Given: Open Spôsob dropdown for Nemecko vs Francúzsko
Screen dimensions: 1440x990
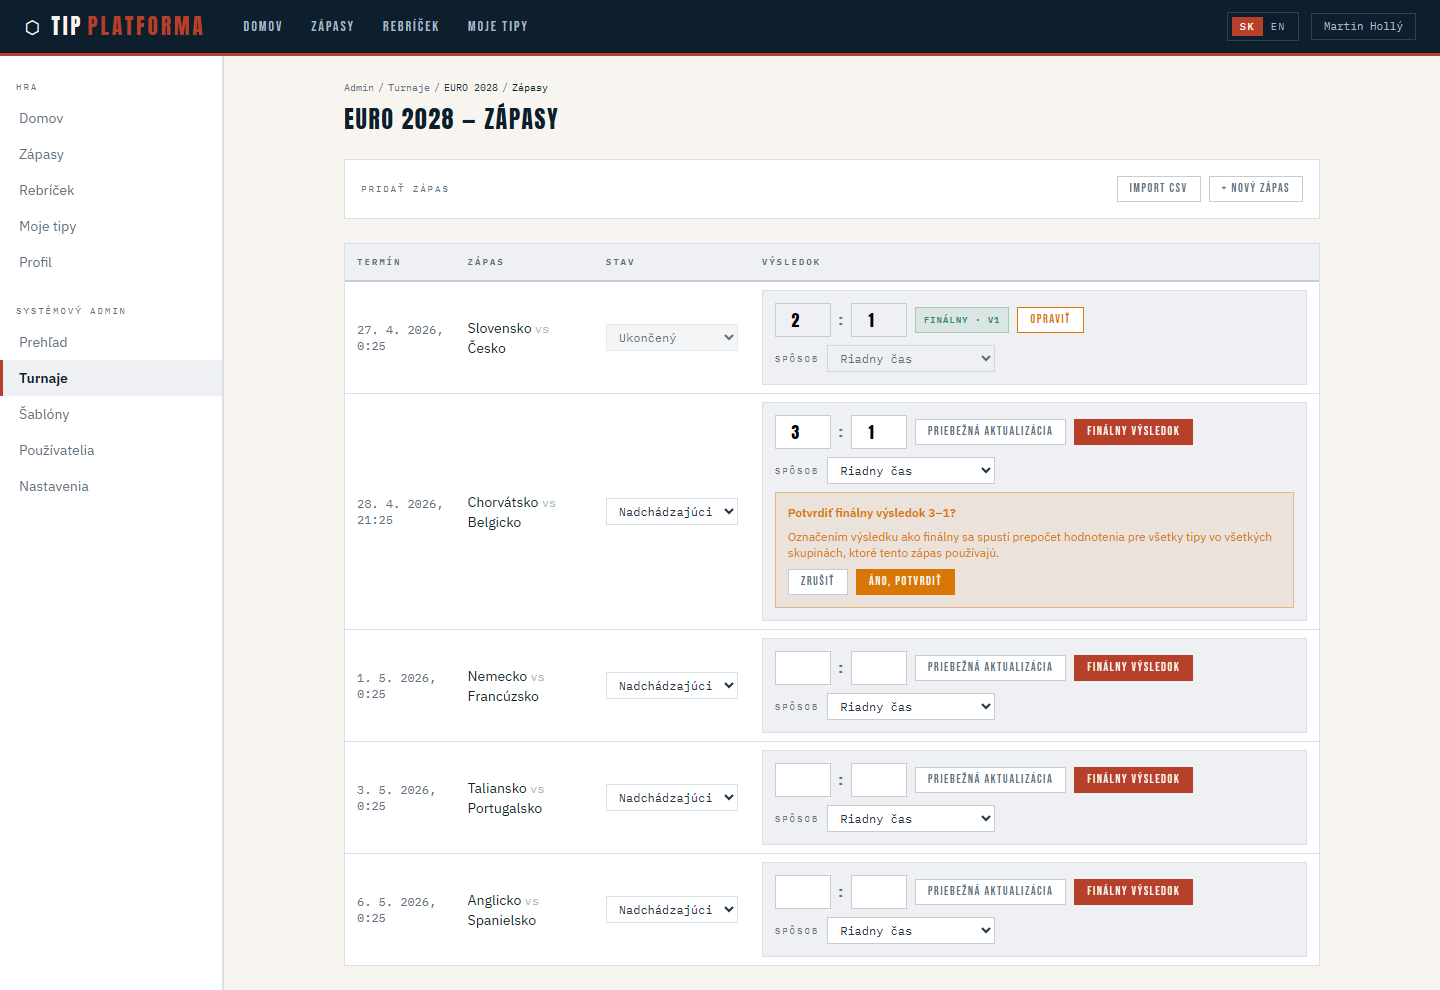Looking at the screenshot, I should 910,707.
